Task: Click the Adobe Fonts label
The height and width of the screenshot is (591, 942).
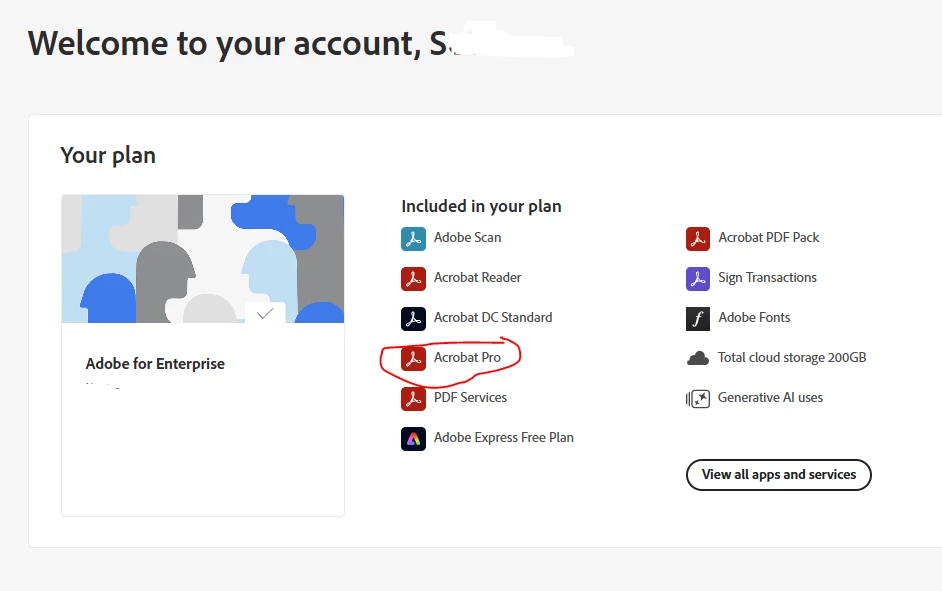Action: click(x=755, y=317)
